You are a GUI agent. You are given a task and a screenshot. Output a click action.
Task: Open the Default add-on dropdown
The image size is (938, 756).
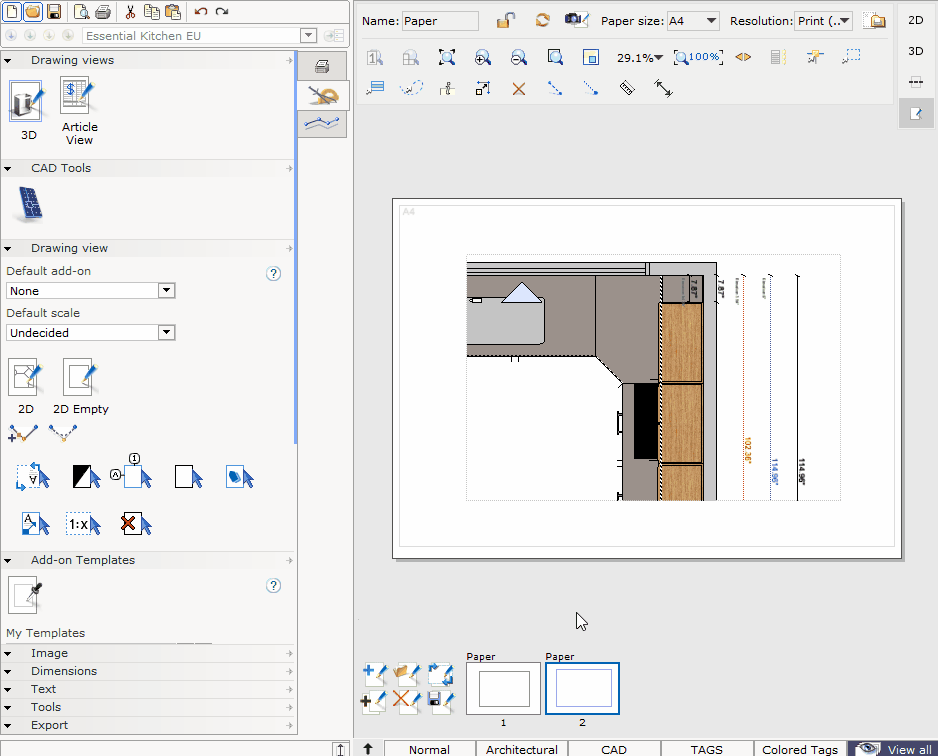click(166, 291)
